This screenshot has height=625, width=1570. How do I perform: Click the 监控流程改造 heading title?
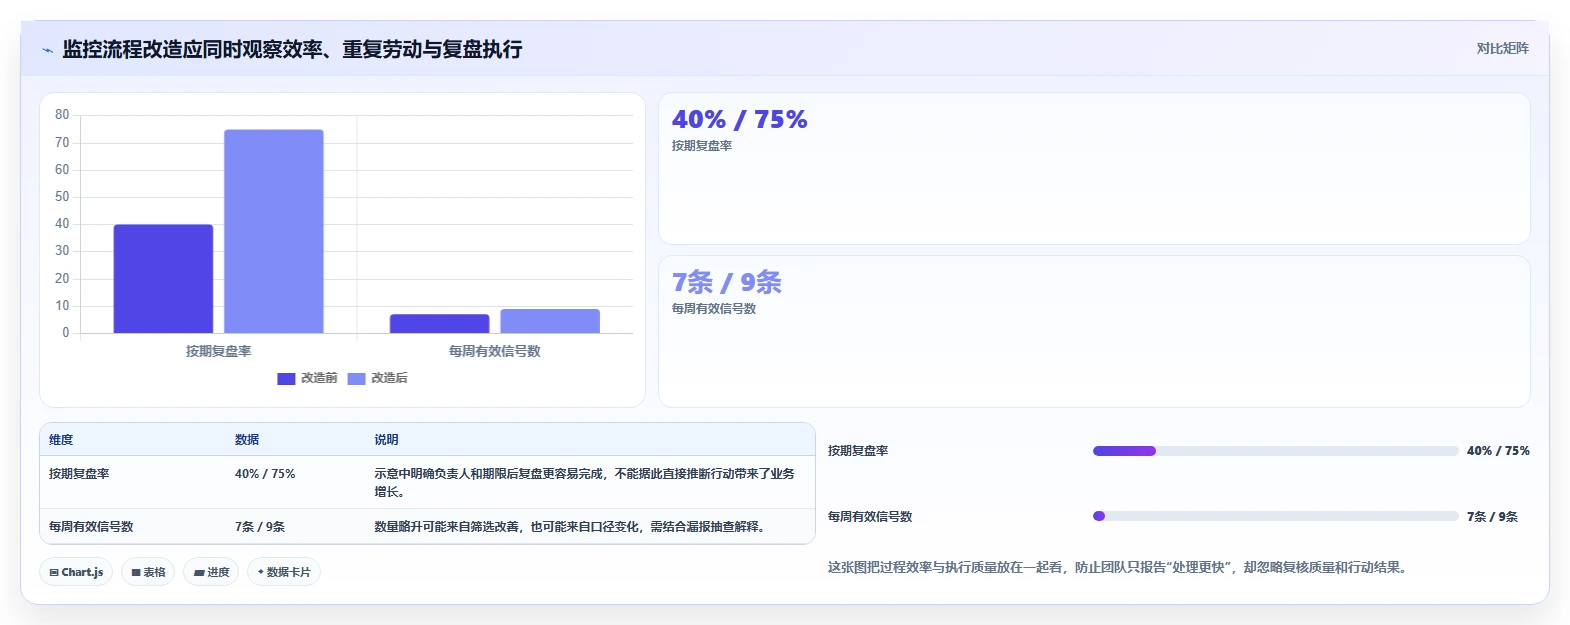(292, 49)
